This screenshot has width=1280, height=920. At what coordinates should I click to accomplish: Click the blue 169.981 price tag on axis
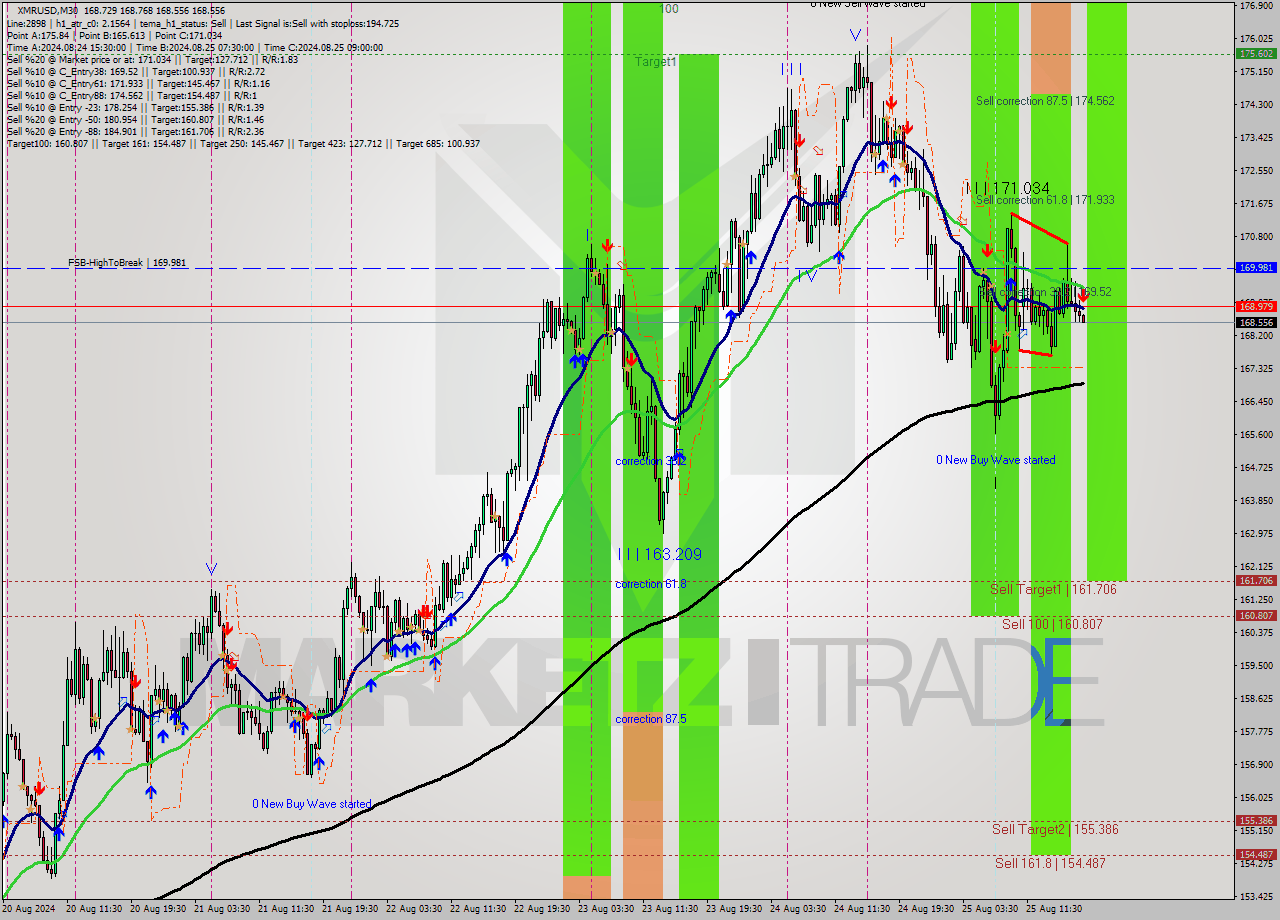pos(1255,268)
